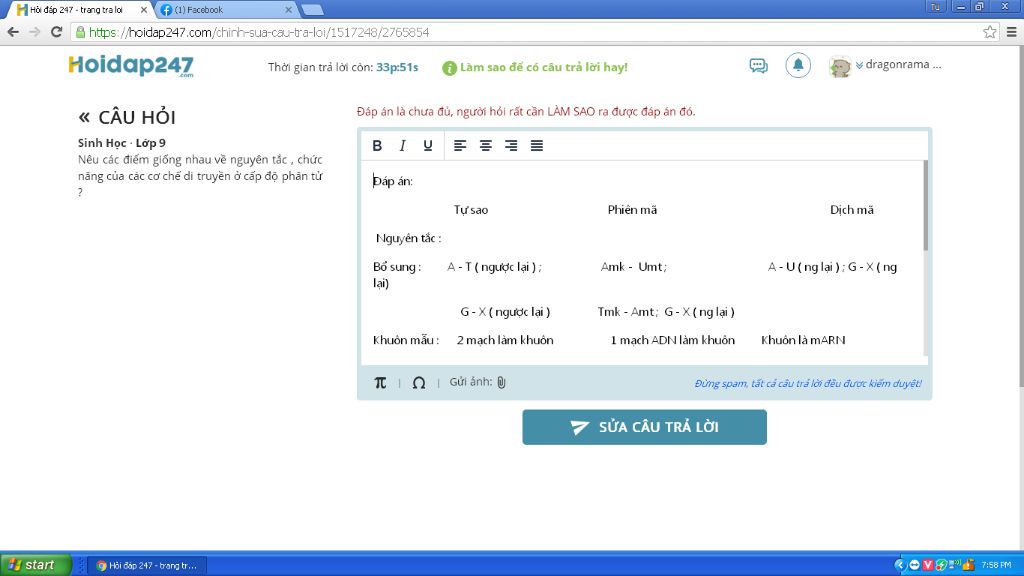Click the page vertical scrollbar
Viewport: 1024px width, 576px height.
(1020, 216)
